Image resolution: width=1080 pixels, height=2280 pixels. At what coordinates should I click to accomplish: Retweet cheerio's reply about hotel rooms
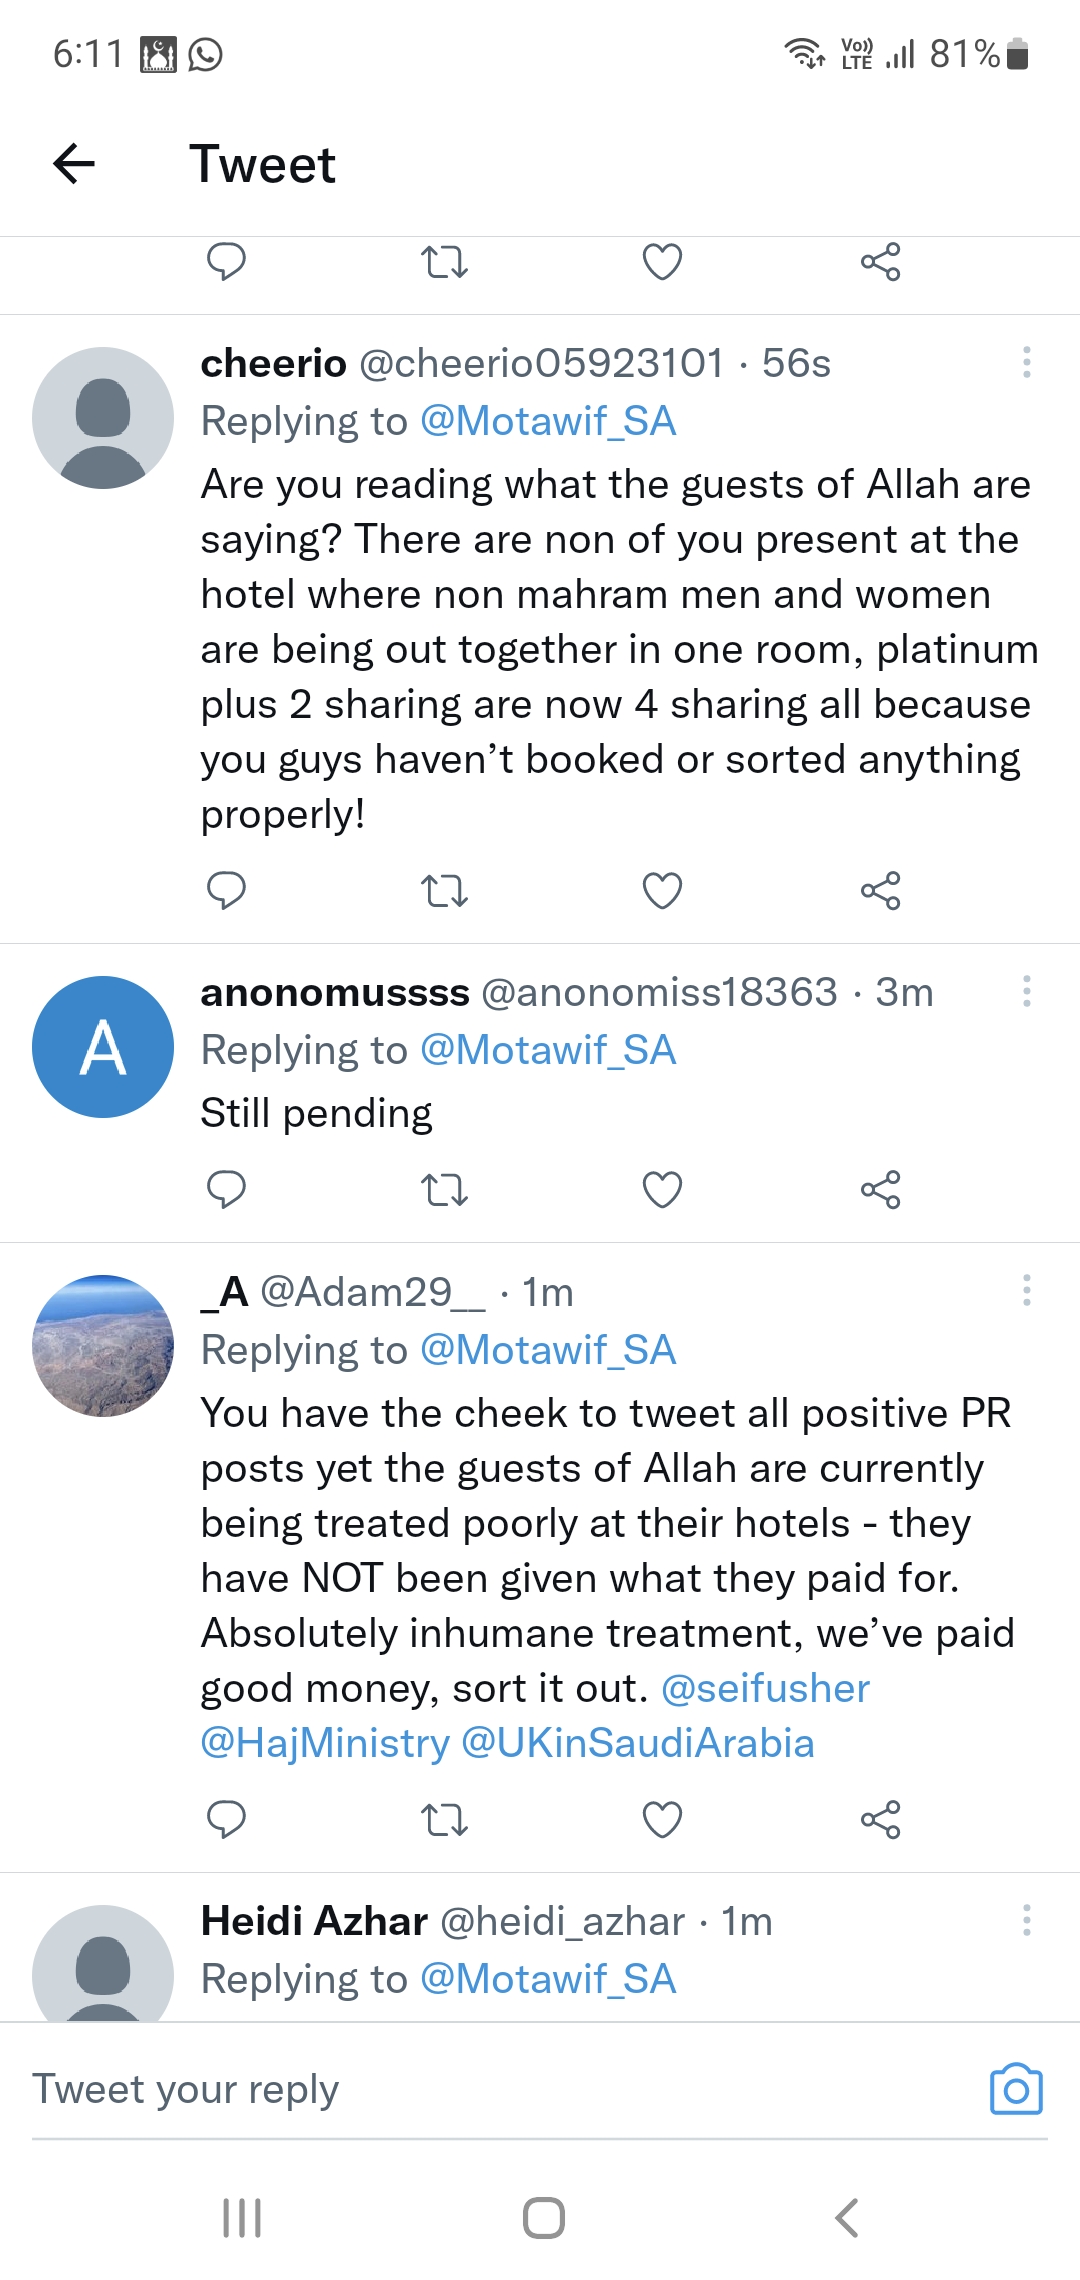click(444, 890)
